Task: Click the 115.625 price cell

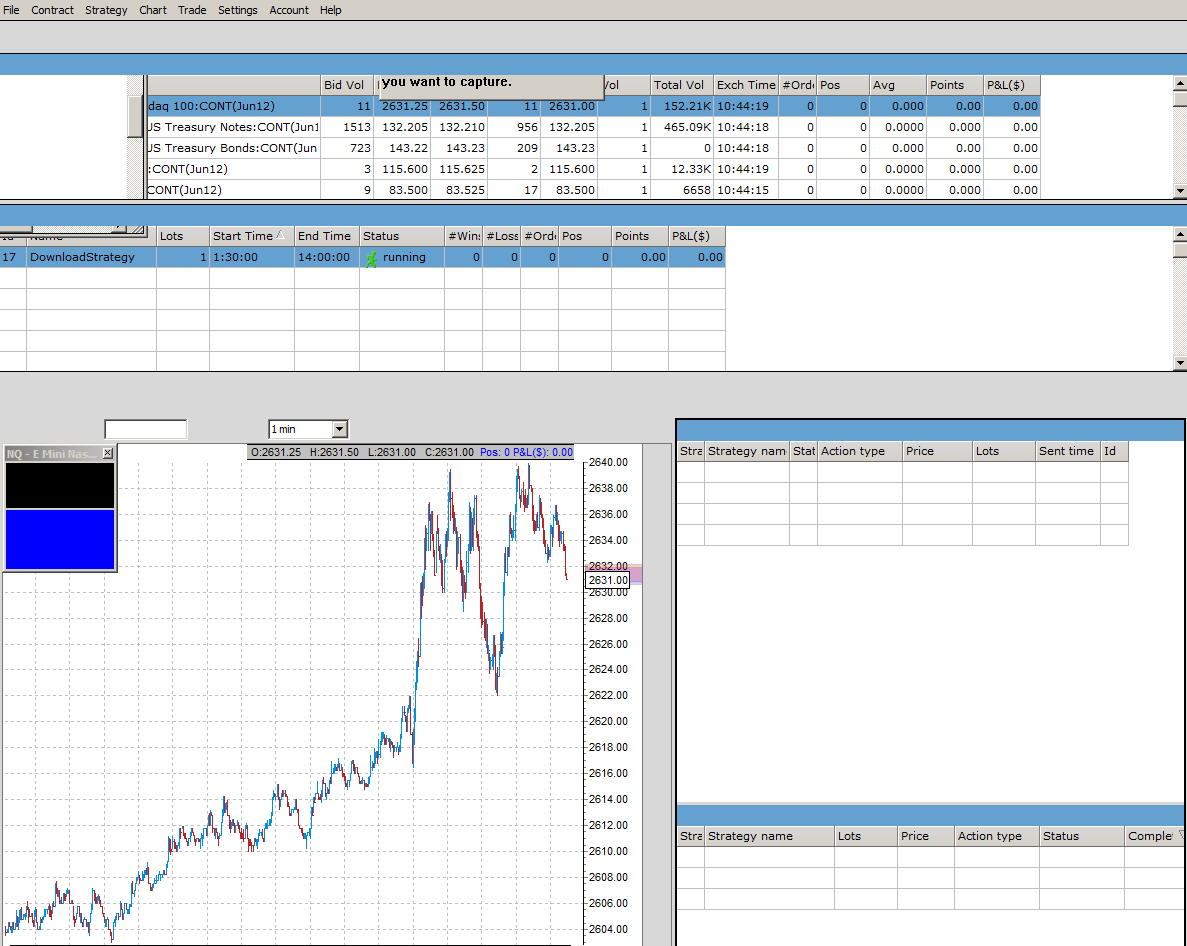Action: tap(460, 169)
